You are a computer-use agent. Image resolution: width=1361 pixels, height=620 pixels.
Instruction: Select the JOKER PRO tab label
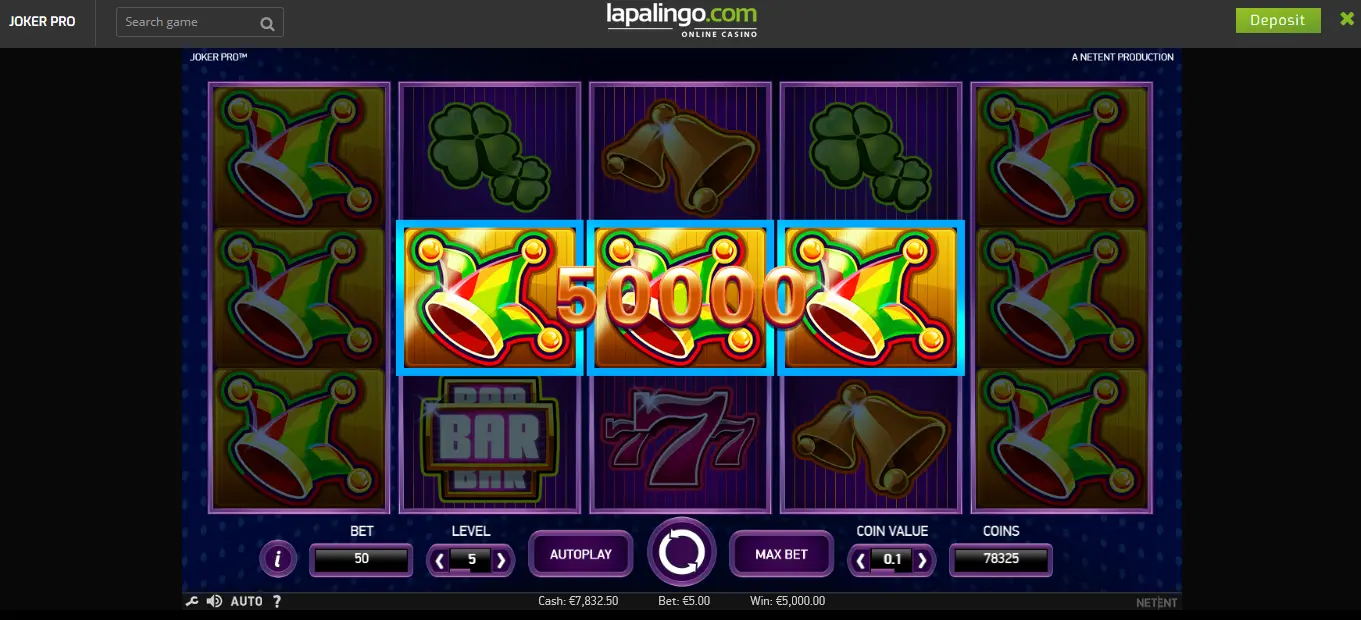pyautogui.click(x=42, y=21)
